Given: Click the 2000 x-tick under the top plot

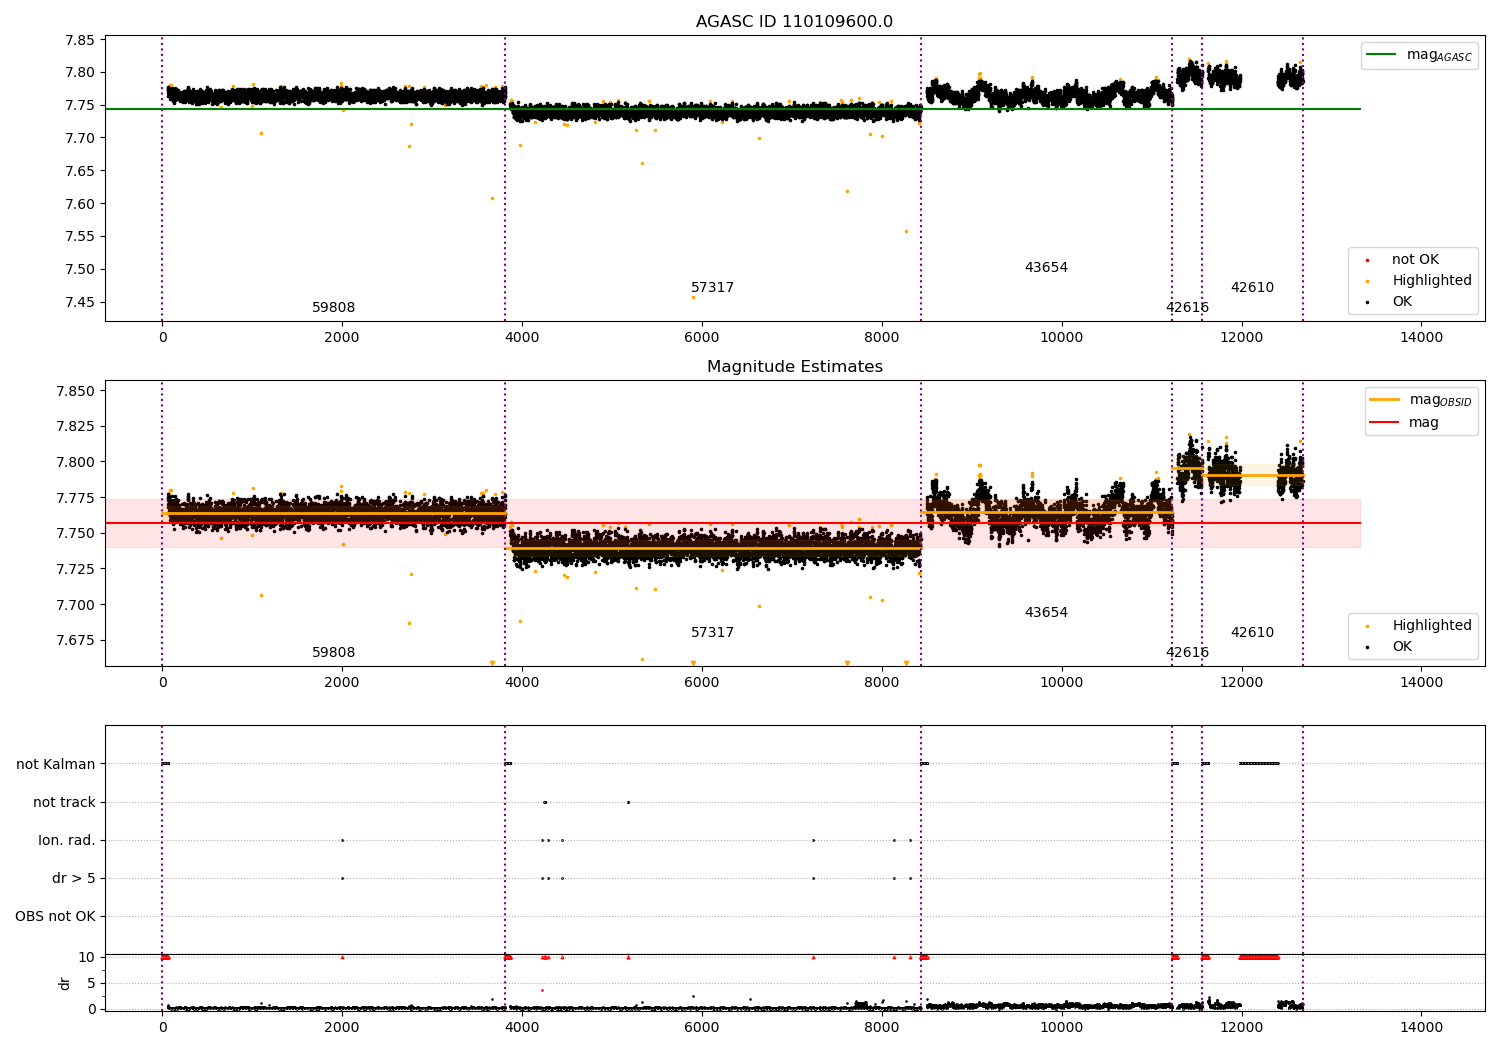Looking at the screenshot, I should tap(342, 337).
